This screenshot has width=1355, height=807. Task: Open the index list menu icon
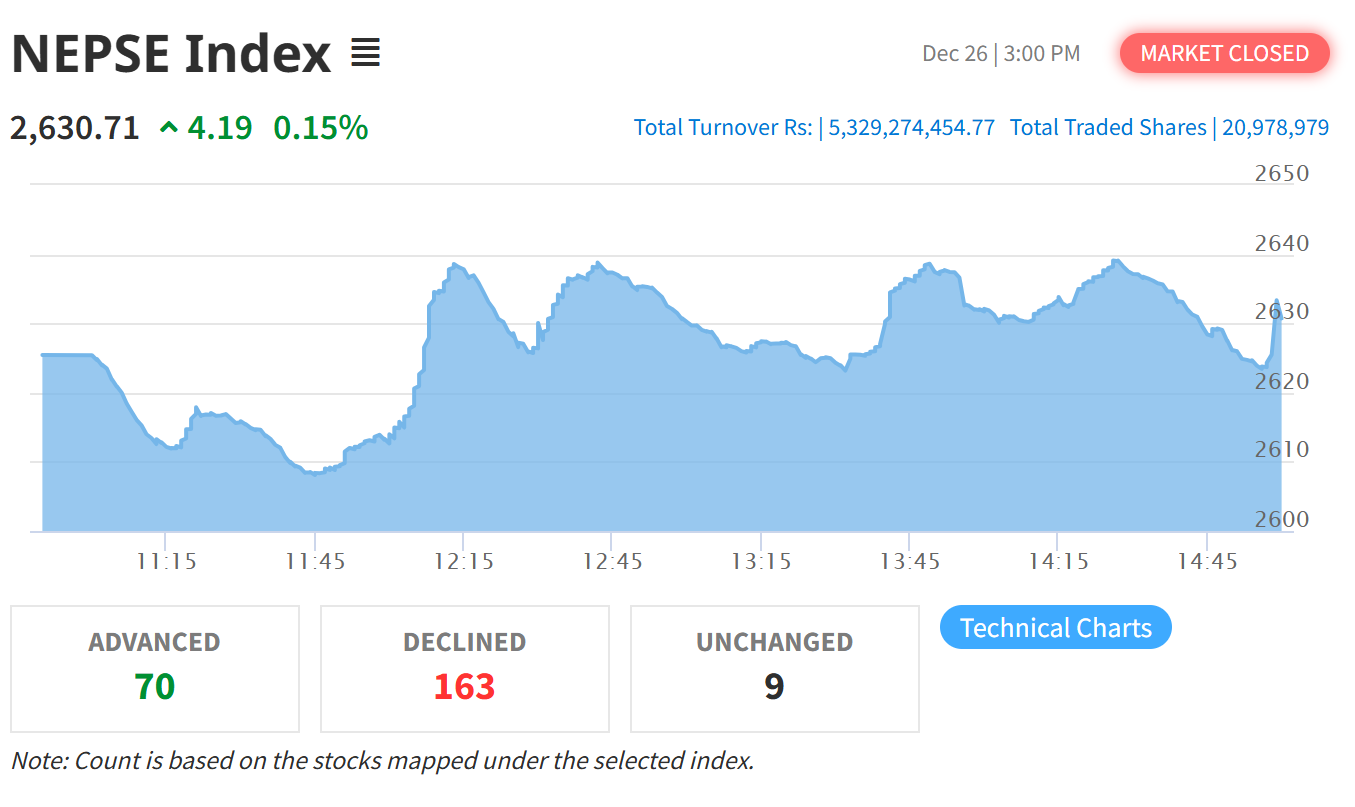pyautogui.click(x=366, y=53)
